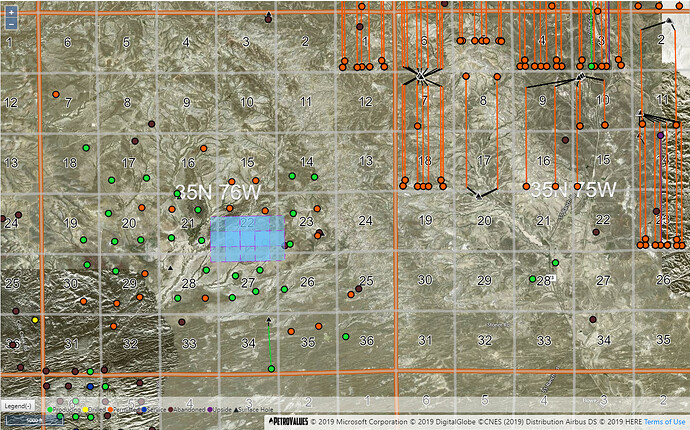Select the only yellow Drilled well on the map
Image resolution: width=690 pixels, height=430 pixels.
tap(35, 320)
